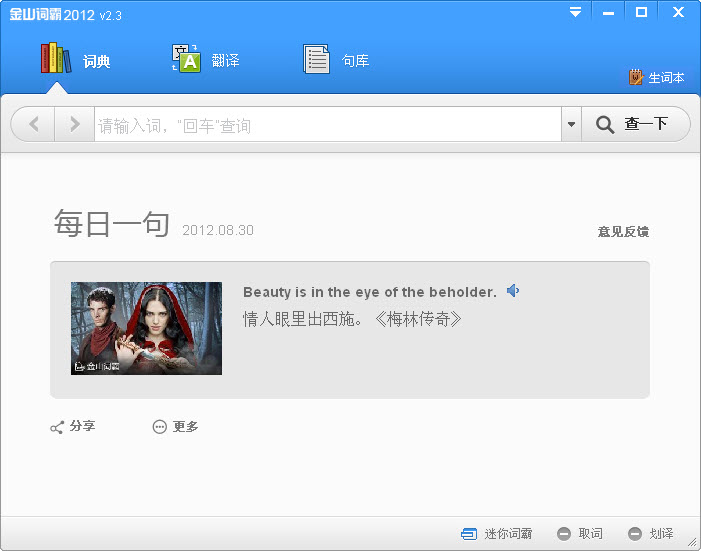Open the 意见反馈 feedback link

click(x=623, y=232)
